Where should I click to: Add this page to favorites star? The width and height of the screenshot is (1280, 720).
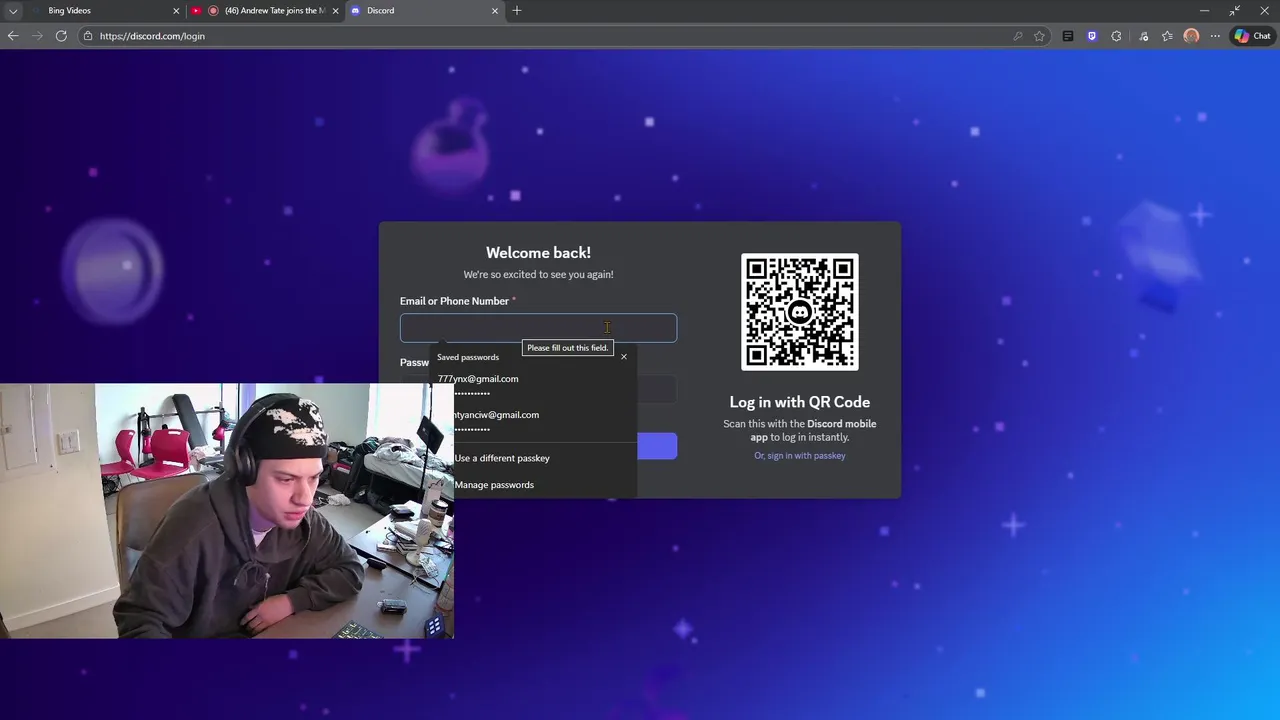pyautogui.click(x=1040, y=36)
